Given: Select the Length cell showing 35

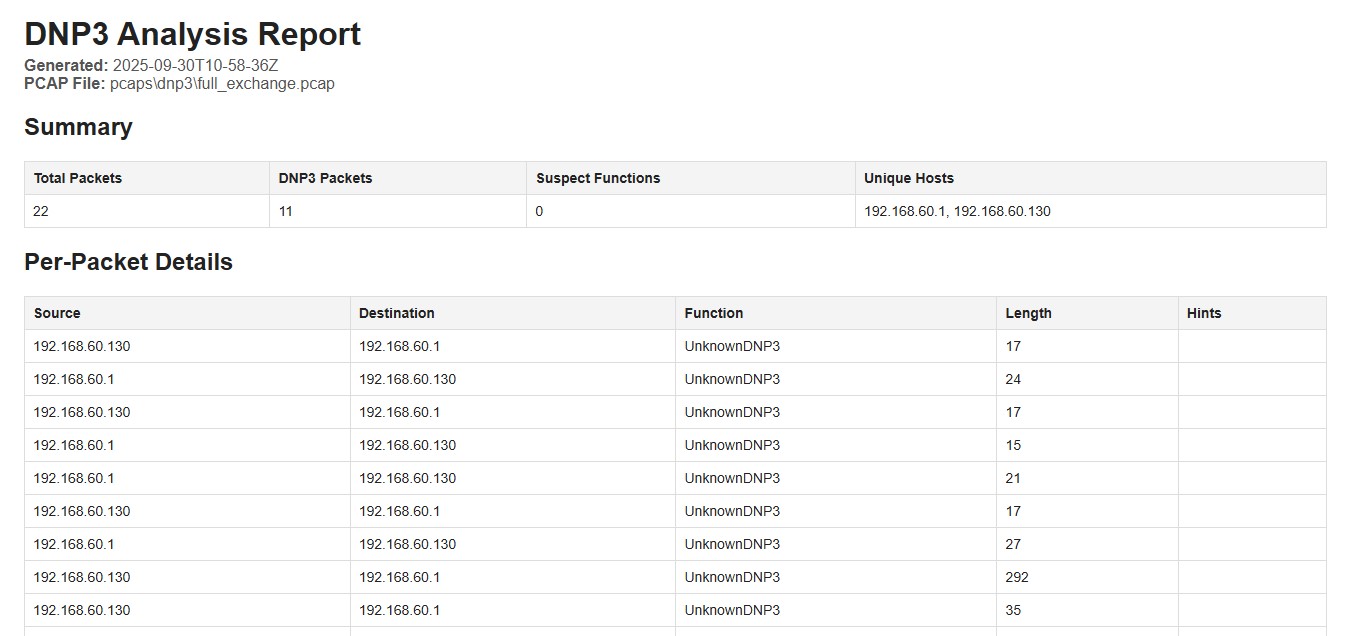Looking at the screenshot, I should [1087, 610].
